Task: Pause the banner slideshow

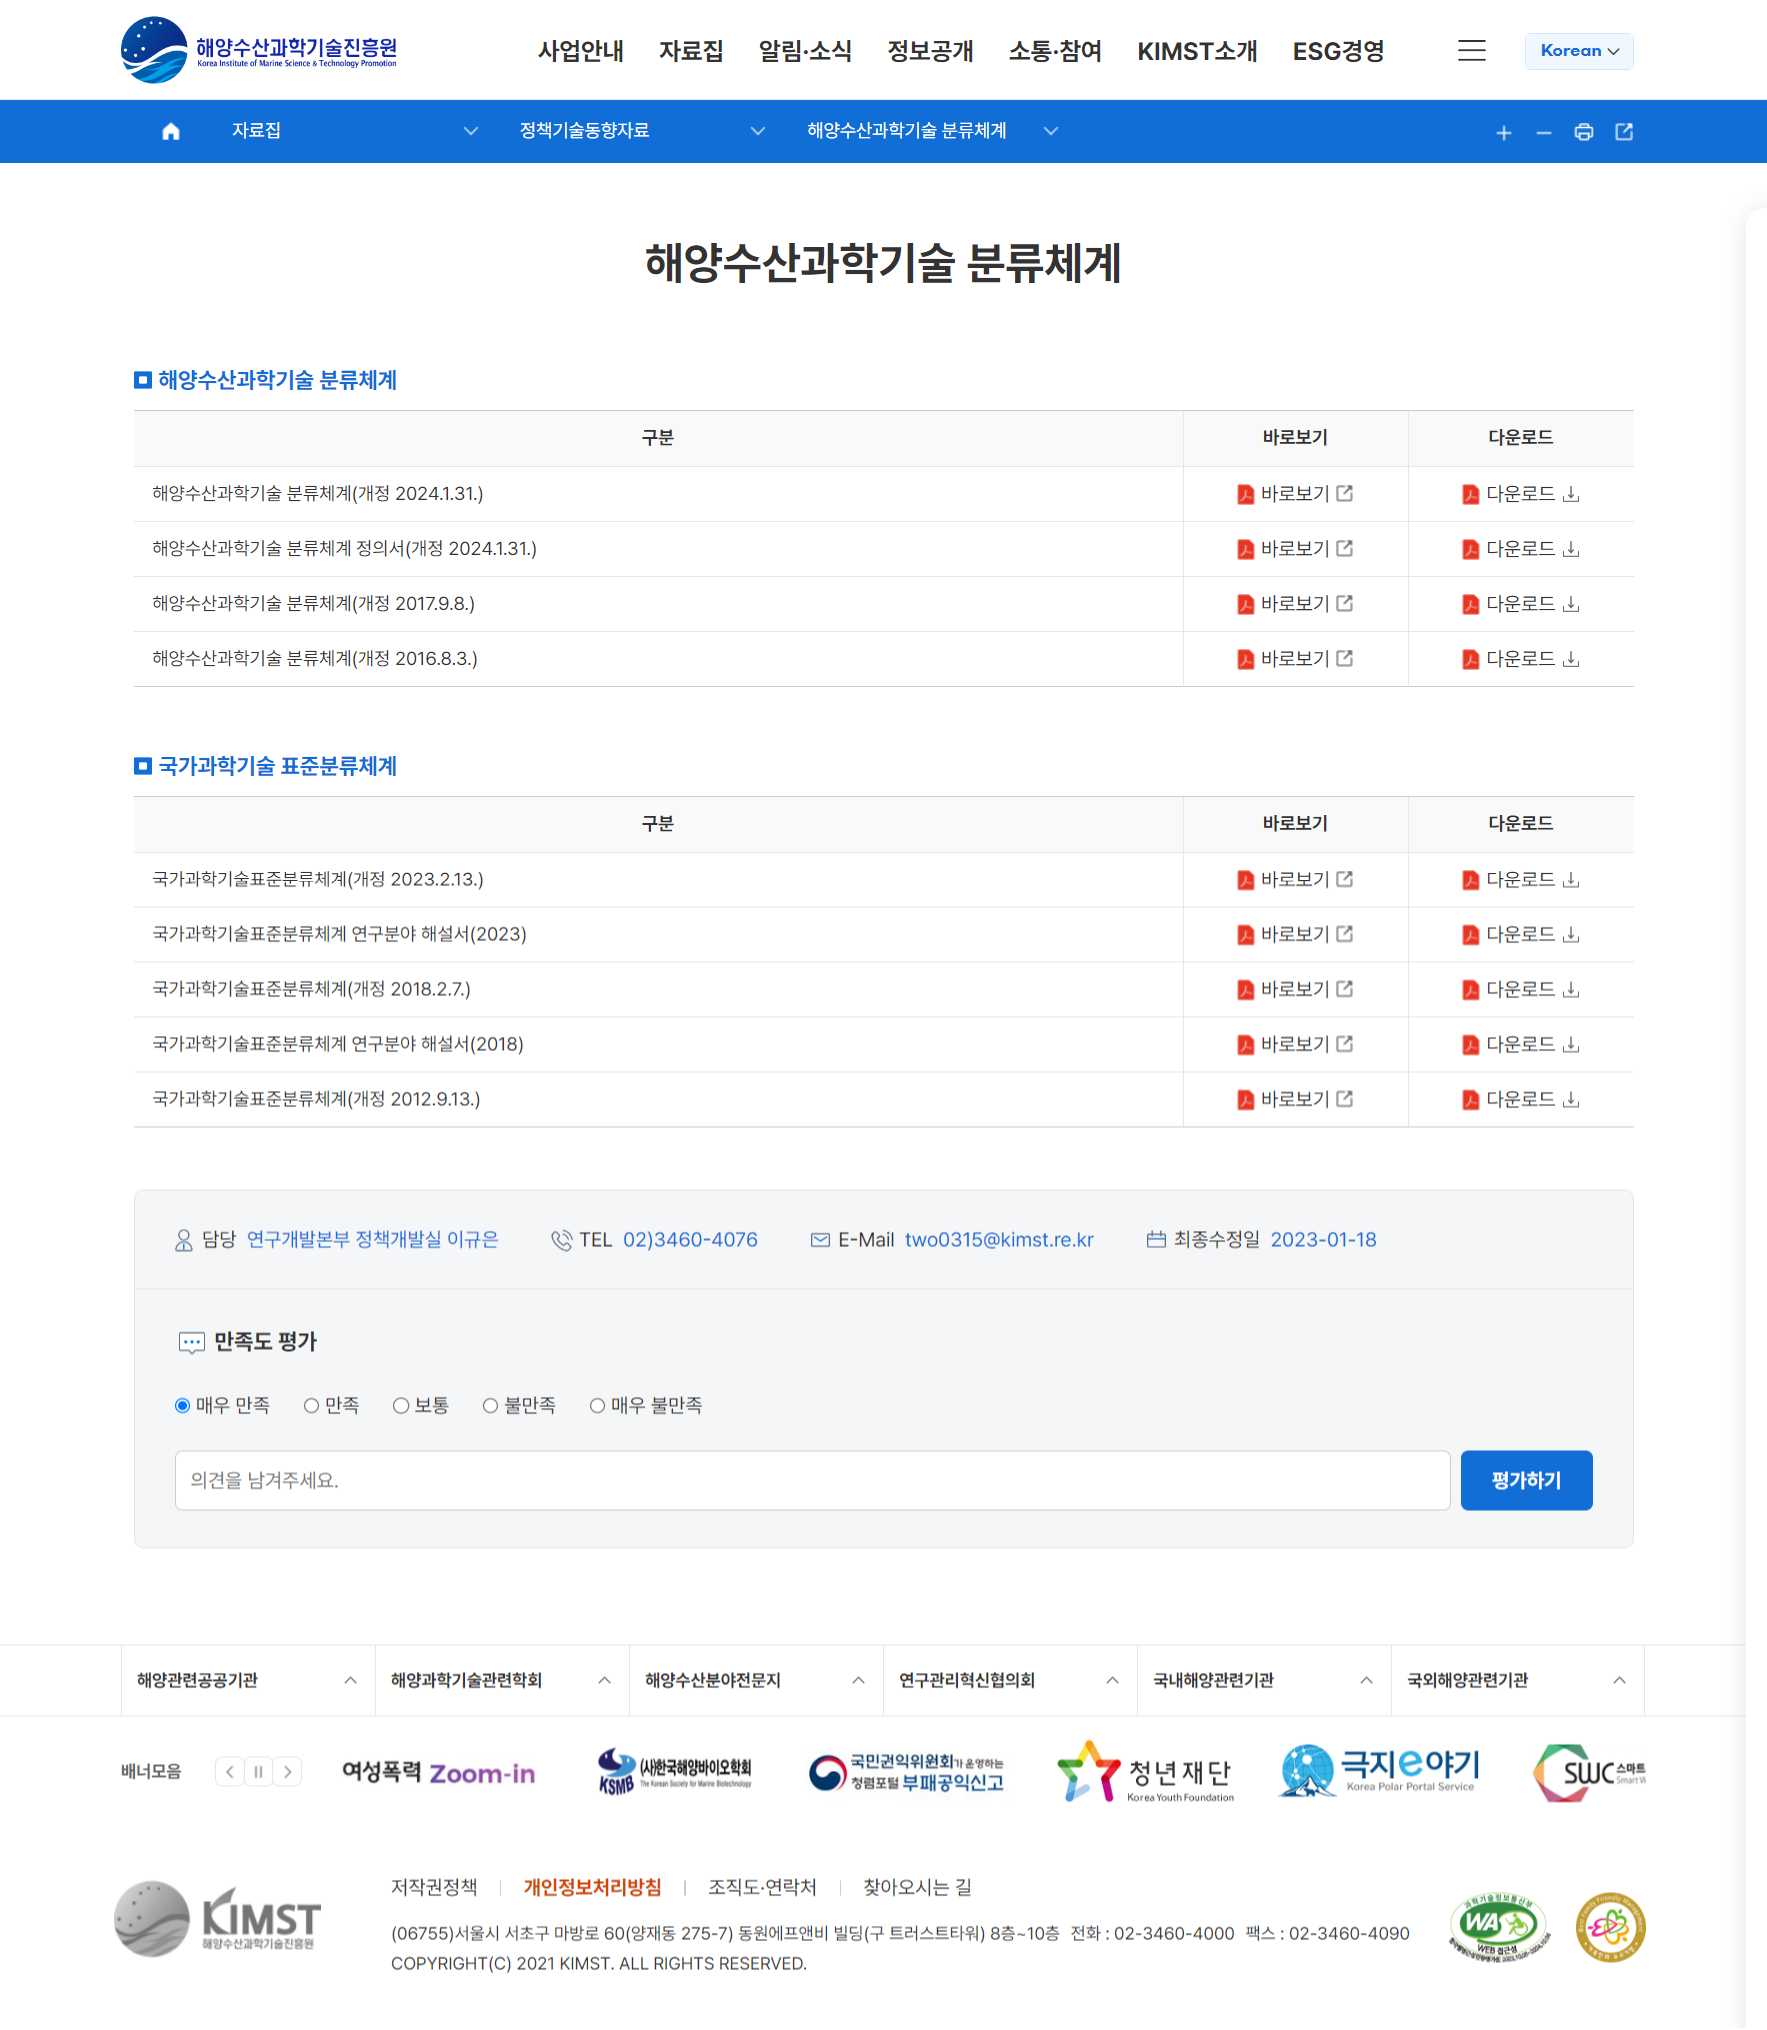Action: 259,1772
